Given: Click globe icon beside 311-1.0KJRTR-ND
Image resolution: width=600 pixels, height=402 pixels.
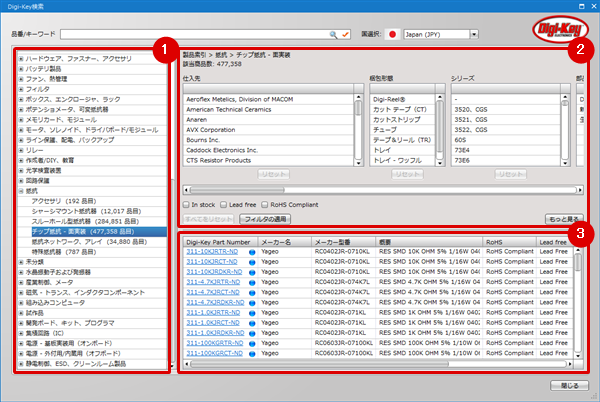Looking at the screenshot, I should coord(252,313).
